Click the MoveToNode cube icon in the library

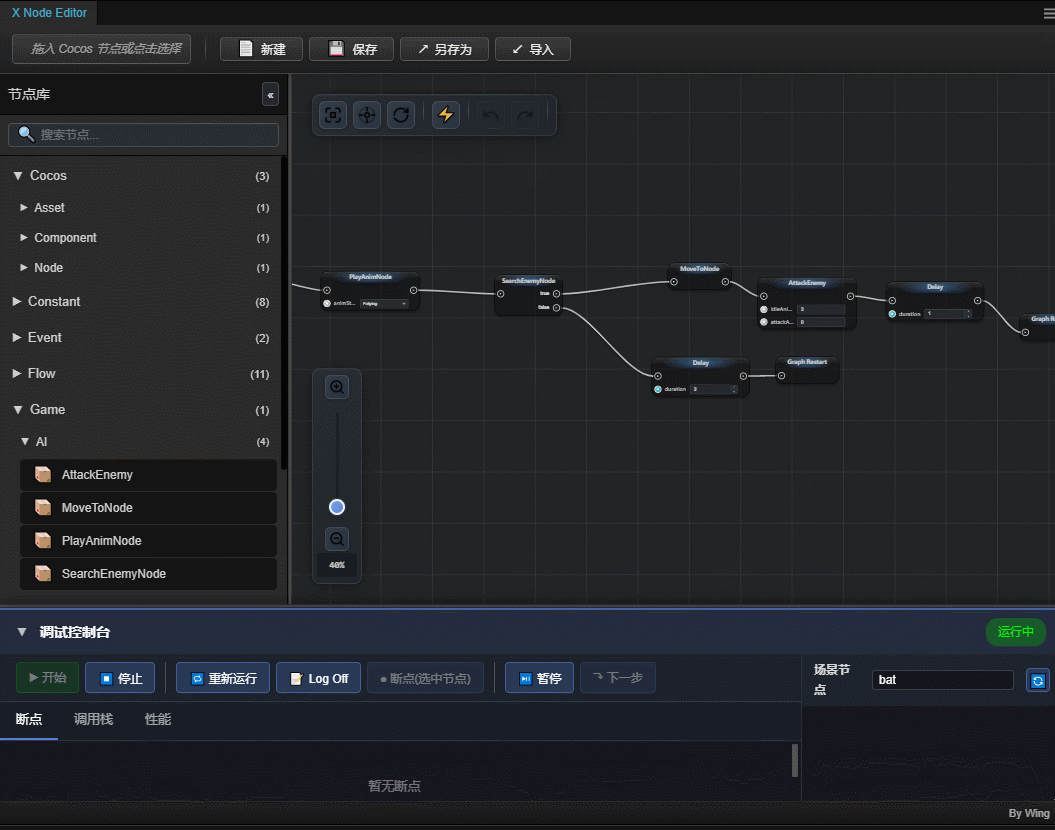(43, 508)
